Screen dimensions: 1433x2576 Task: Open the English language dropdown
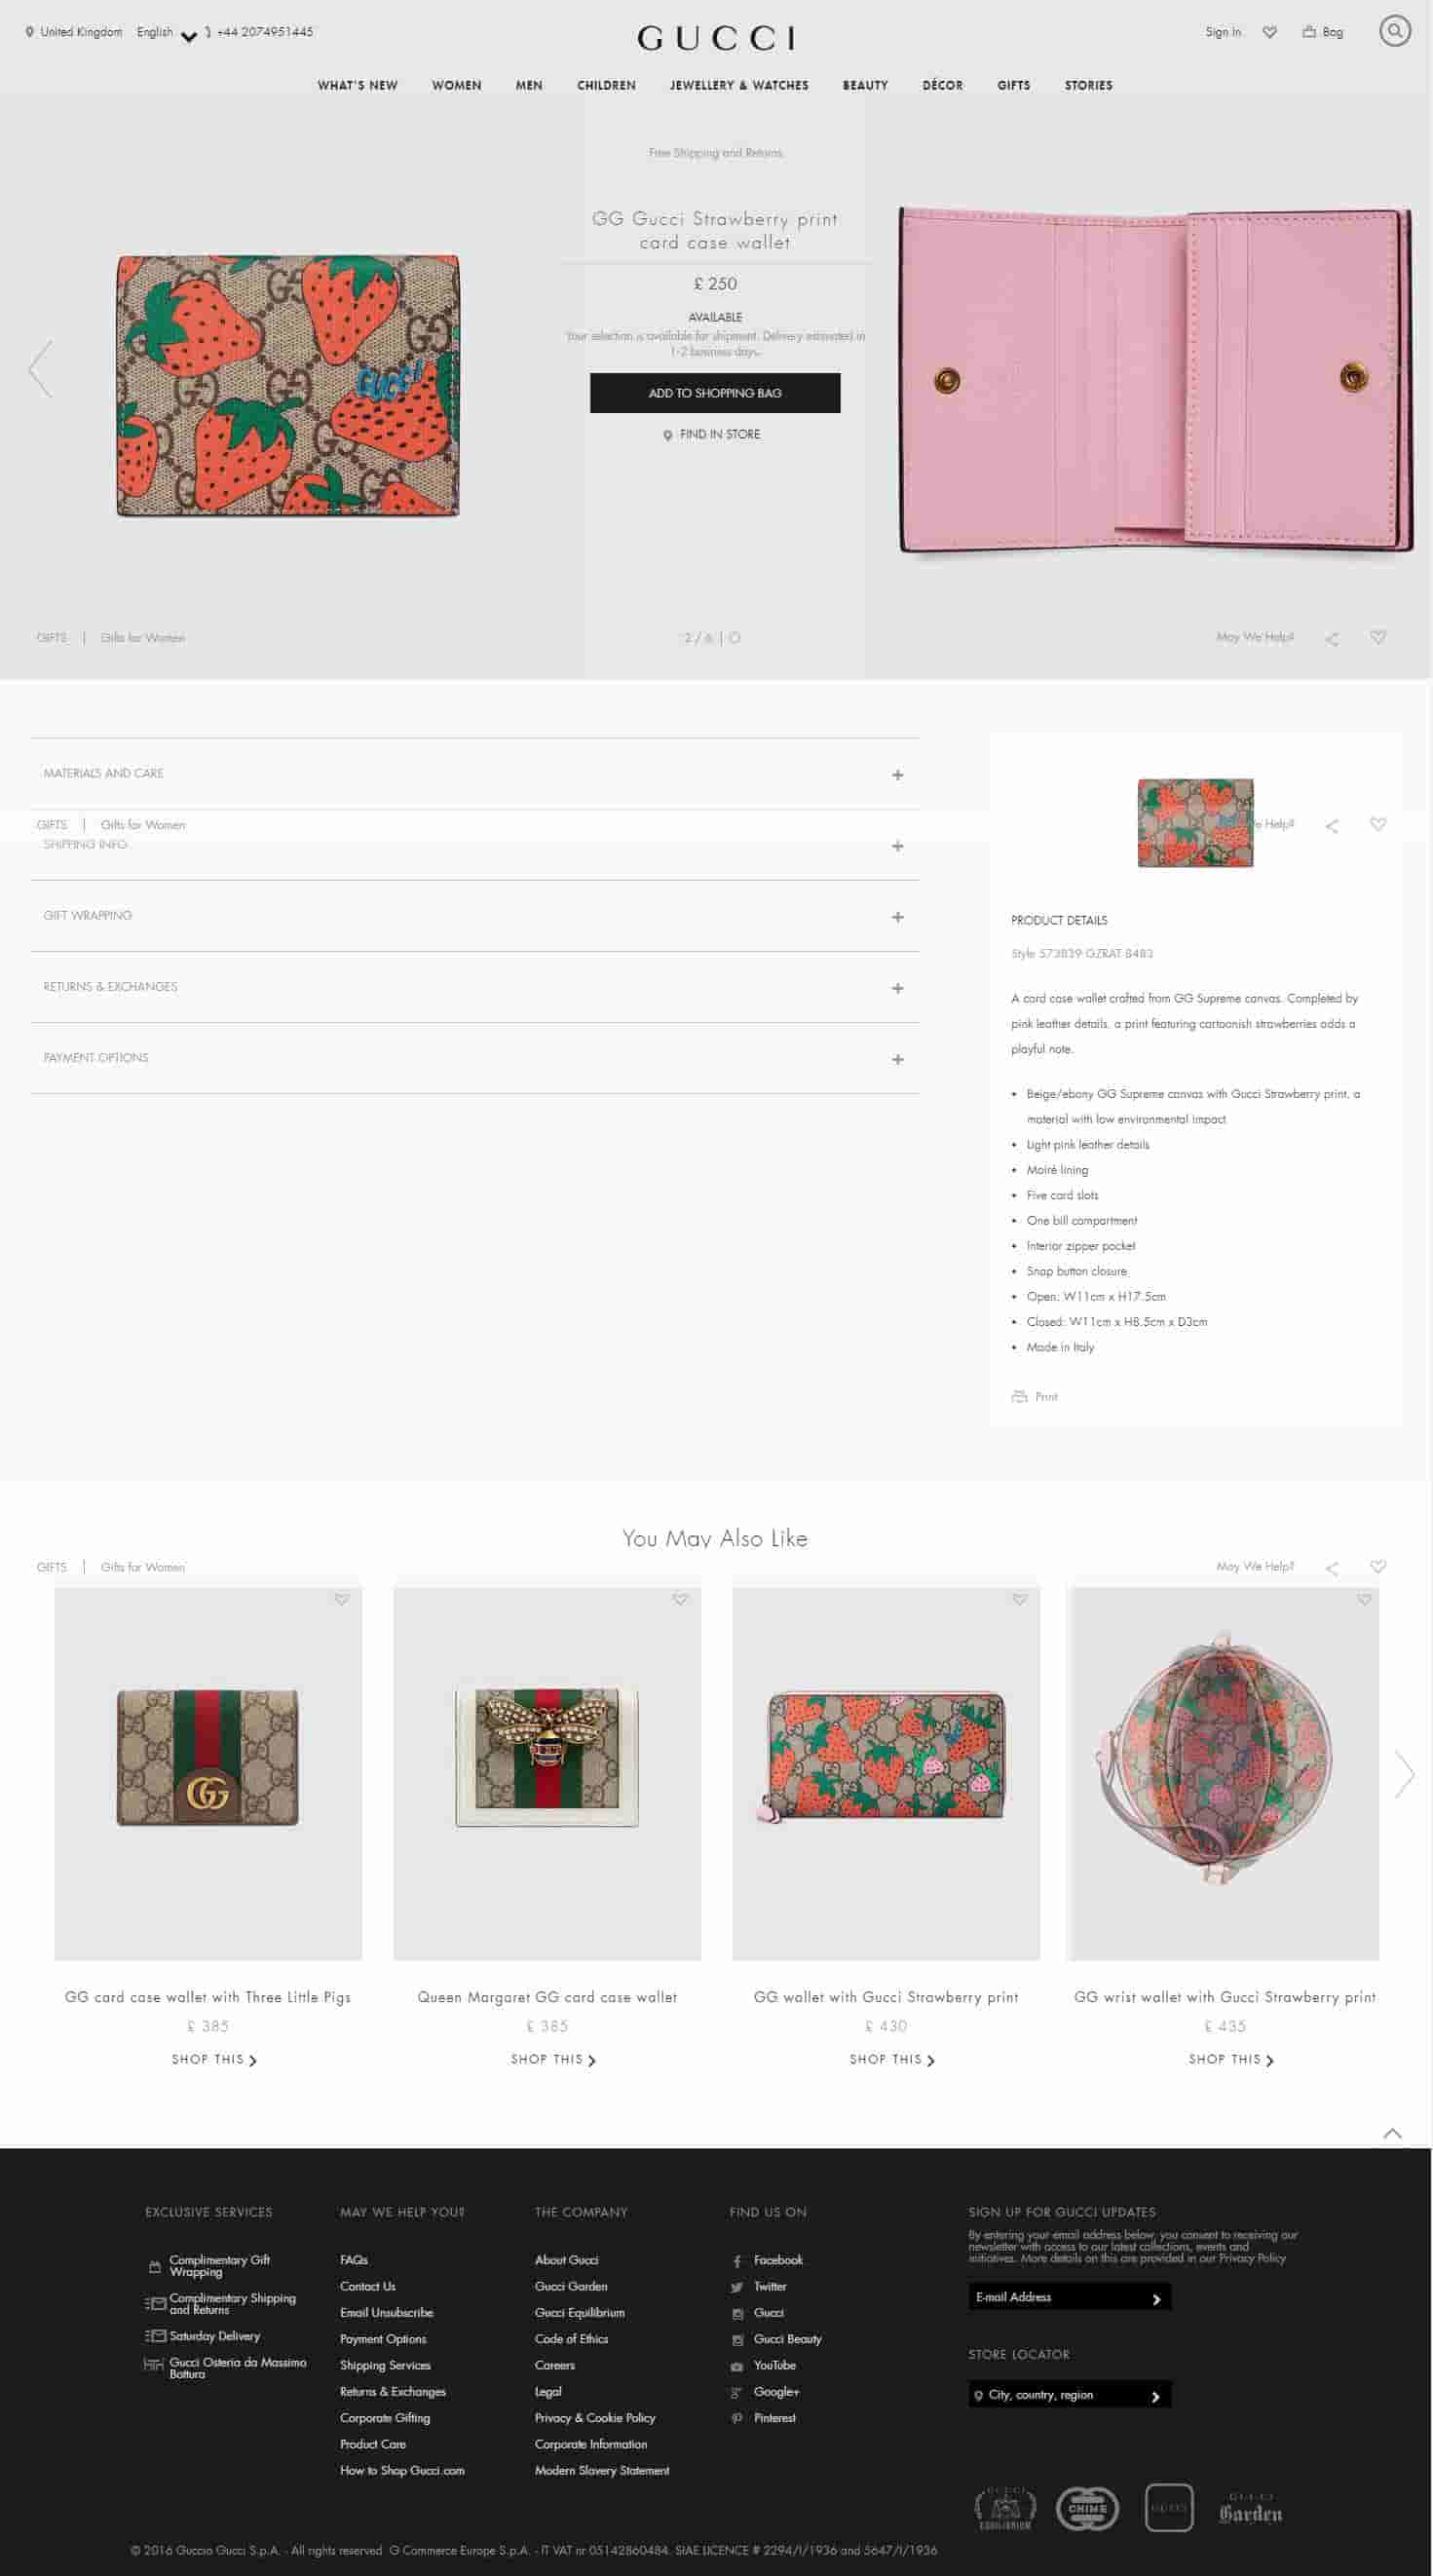(x=166, y=33)
